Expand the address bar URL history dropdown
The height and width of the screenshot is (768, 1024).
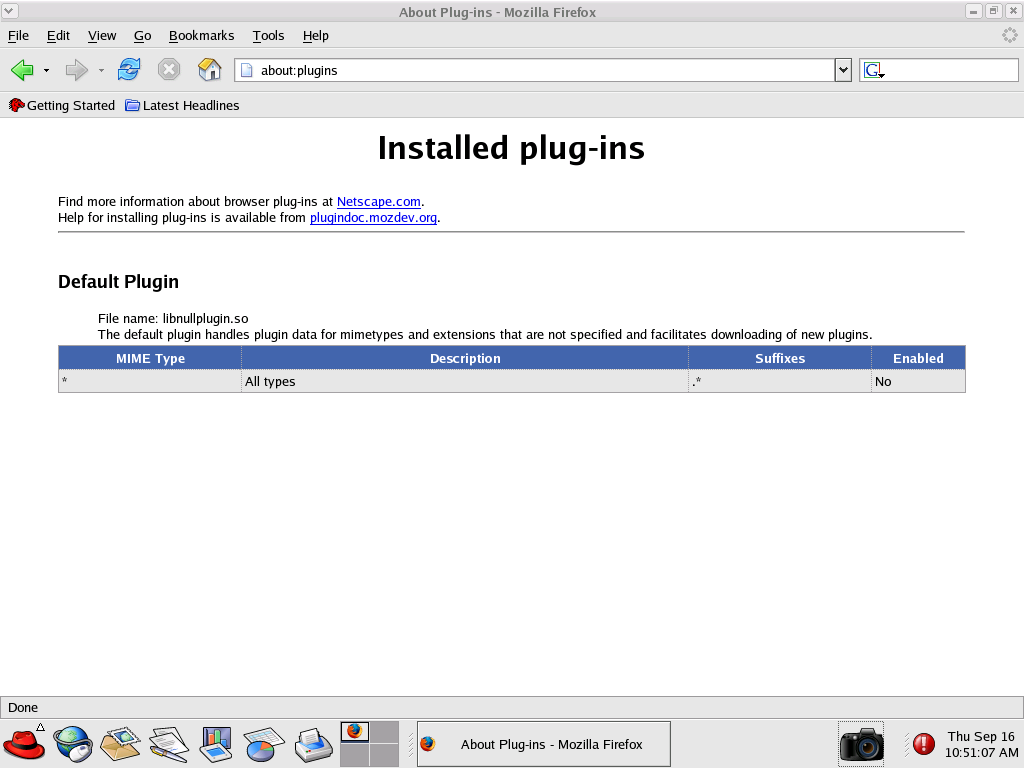pos(843,71)
